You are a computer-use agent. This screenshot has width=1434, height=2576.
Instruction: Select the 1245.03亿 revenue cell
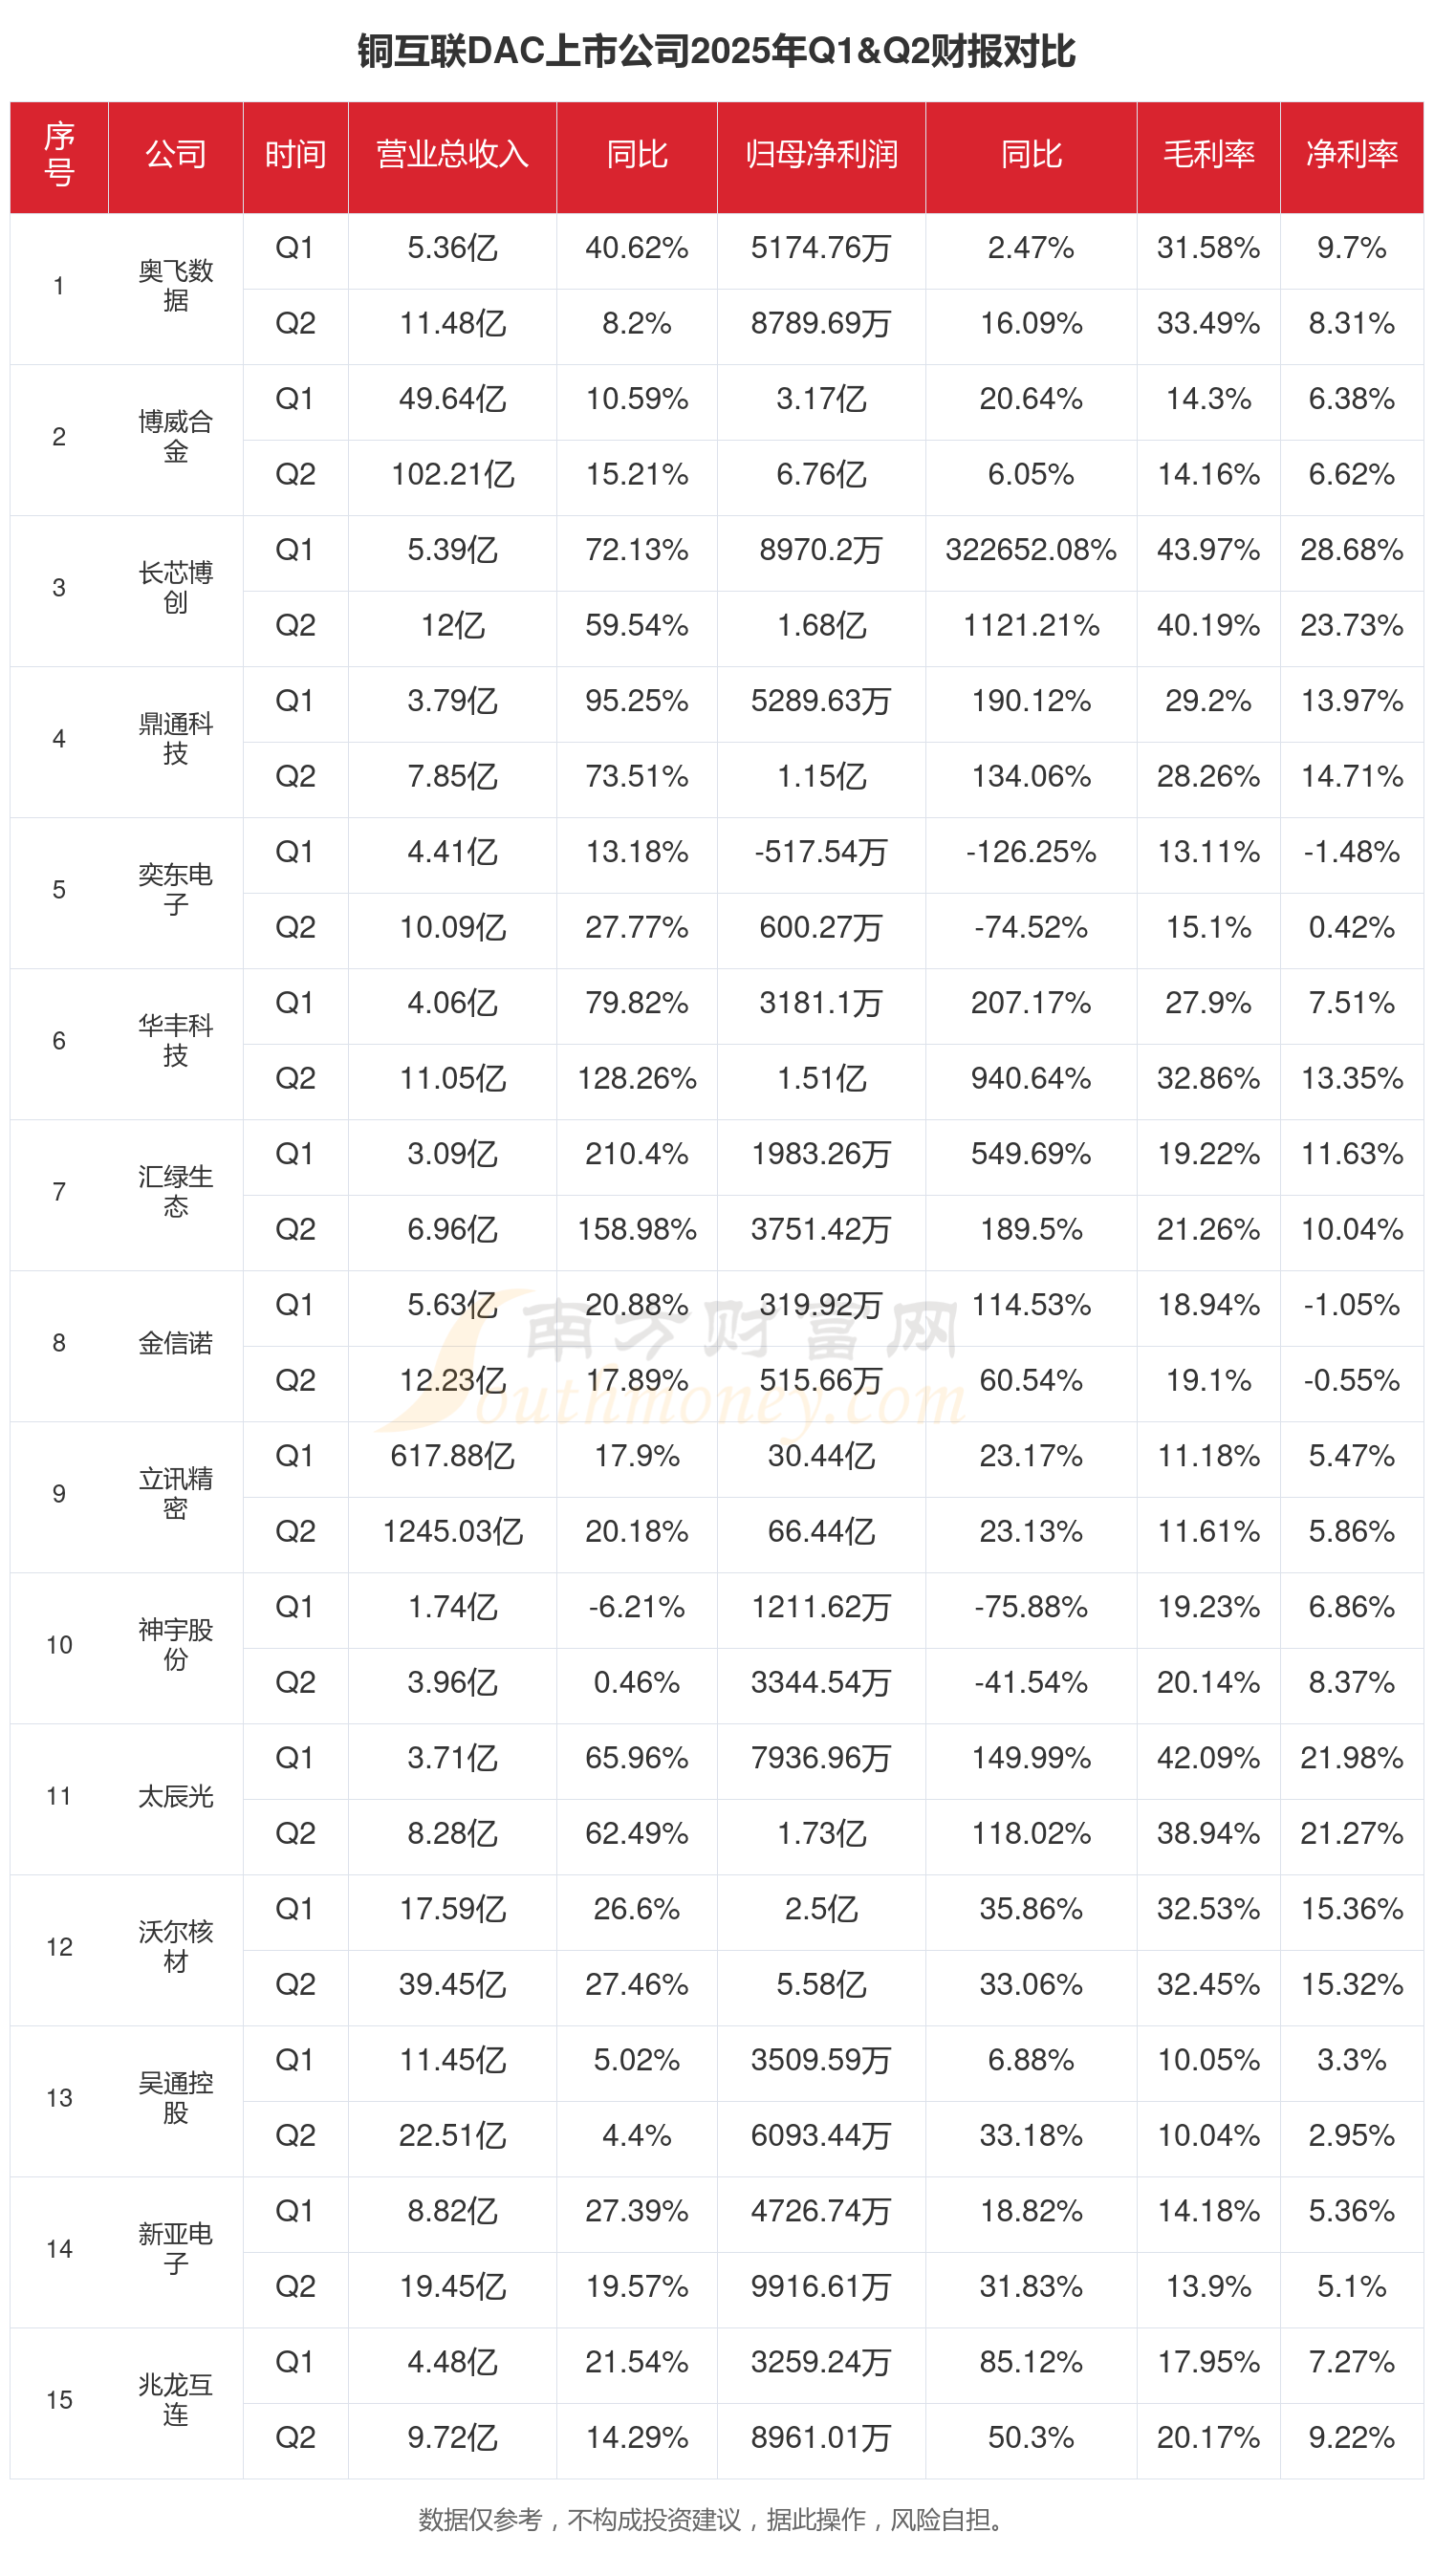pos(452,1531)
